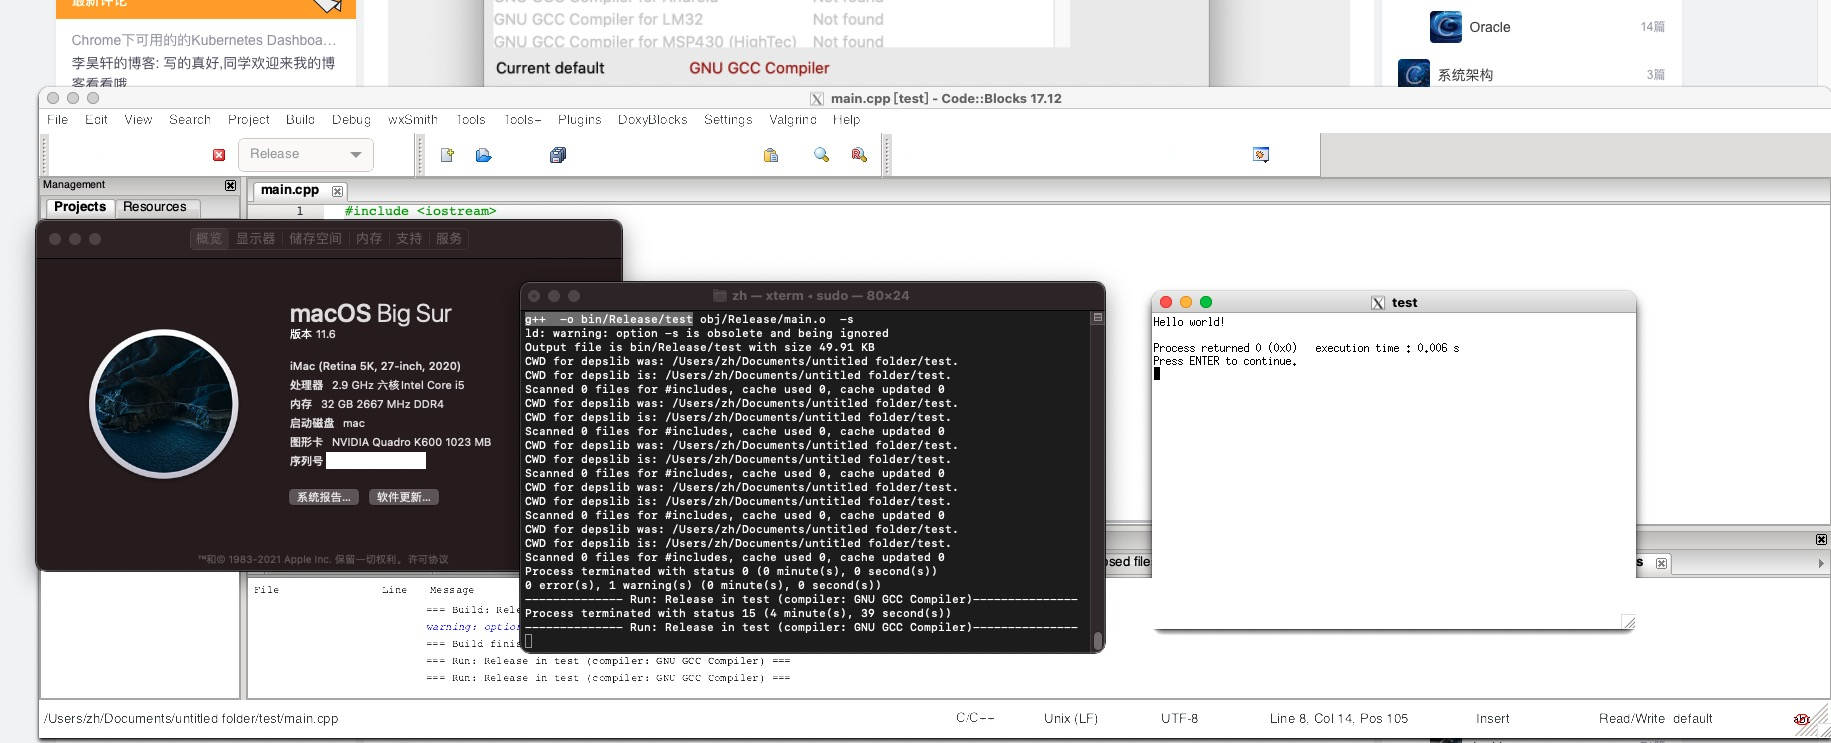Click the Find magnifier toolbar icon
This screenshot has height=743, width=1831.
[822, 155]
